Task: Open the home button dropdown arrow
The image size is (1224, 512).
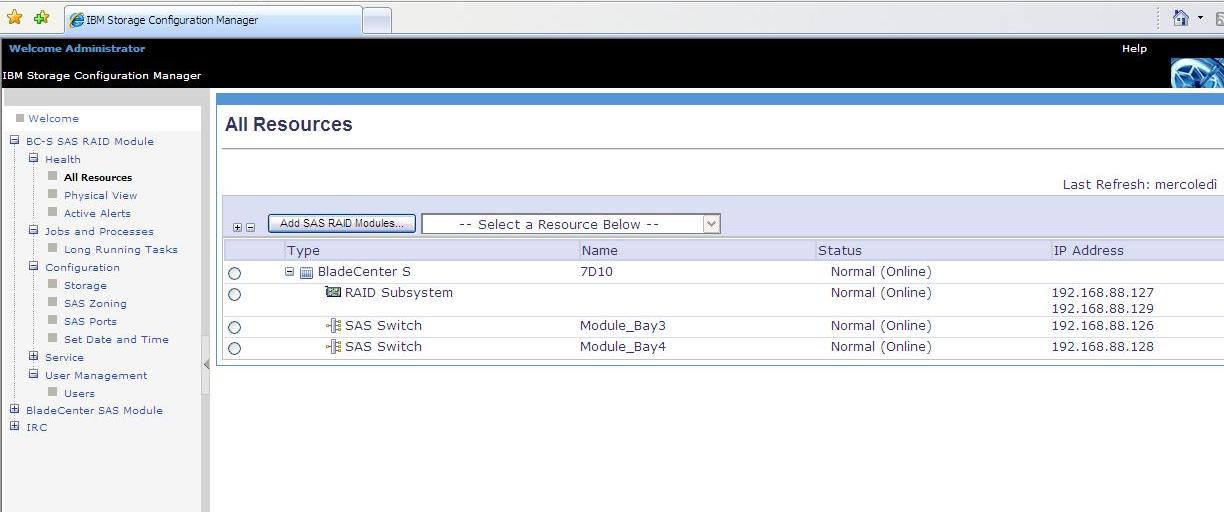Action: pos(1200,19)
